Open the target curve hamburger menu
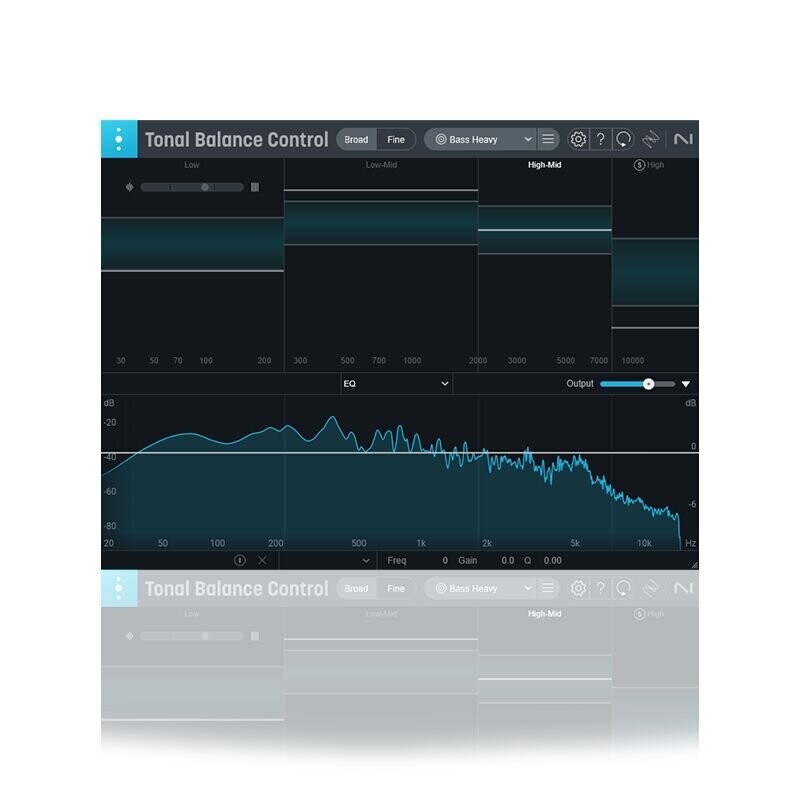Viewport: 800px width, 800px height. click(x=548, y=139)
